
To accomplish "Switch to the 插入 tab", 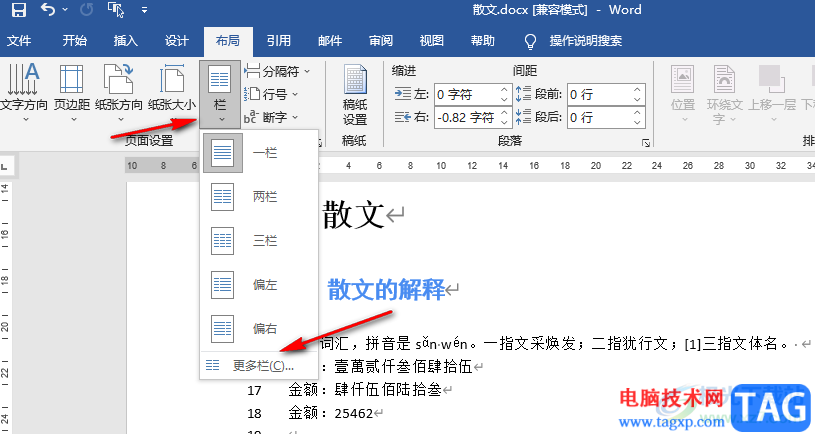I will click(125, 41).
